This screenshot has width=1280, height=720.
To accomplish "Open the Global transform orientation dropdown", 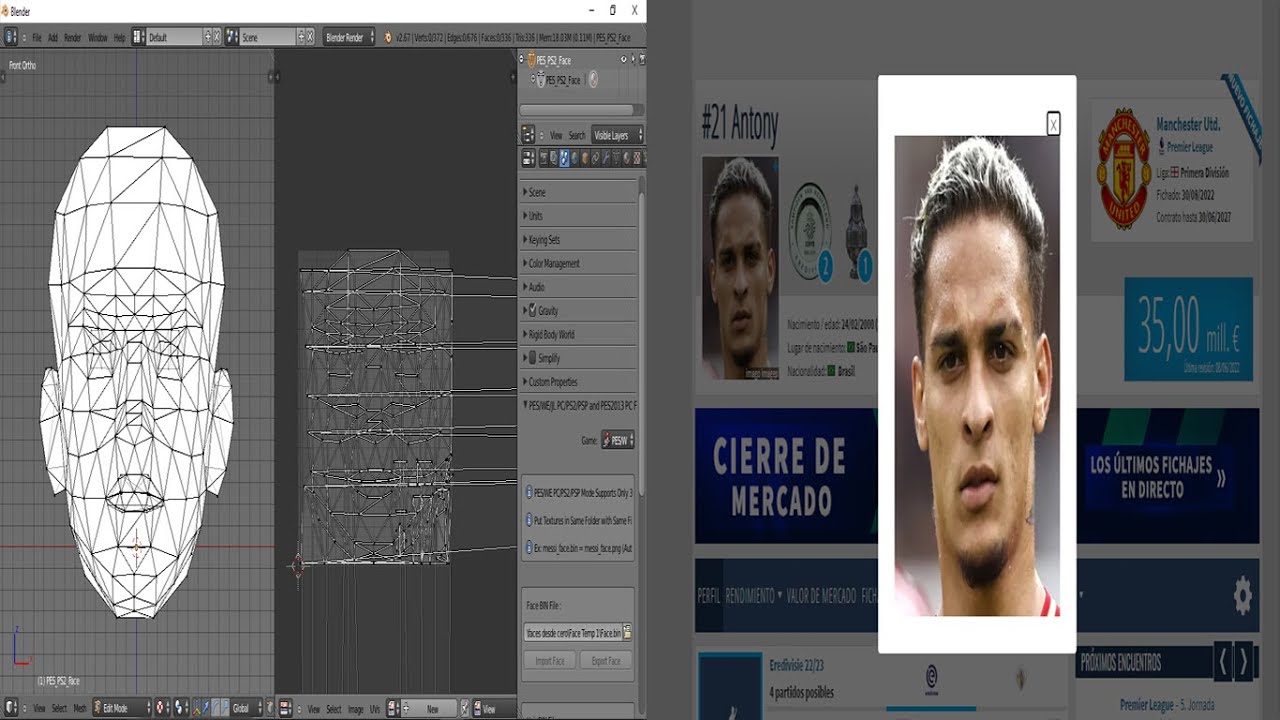I will click(x=247, y=708).
